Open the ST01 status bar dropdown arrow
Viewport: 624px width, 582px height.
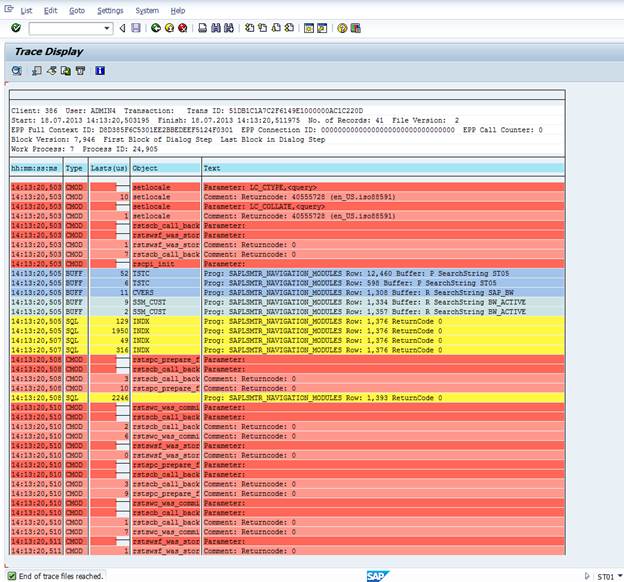point(620,576)
